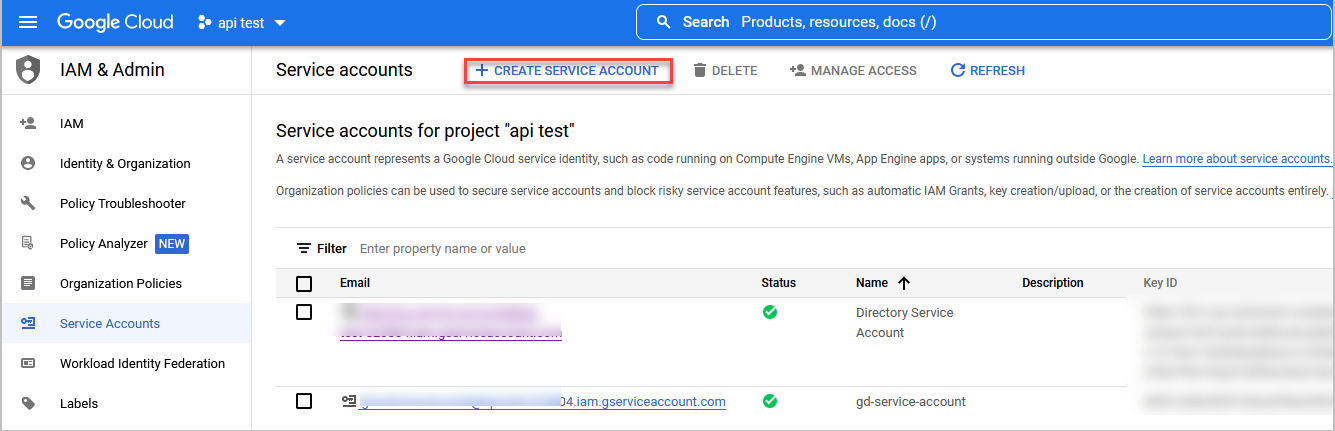
Task: Click the Key ID column header
Action: pyautogui.click(x=1160, y=283)
